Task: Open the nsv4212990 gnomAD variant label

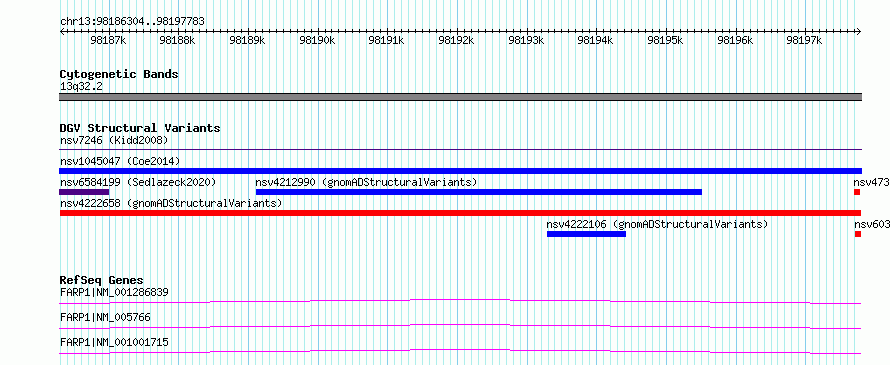Action: click(366, 182)
